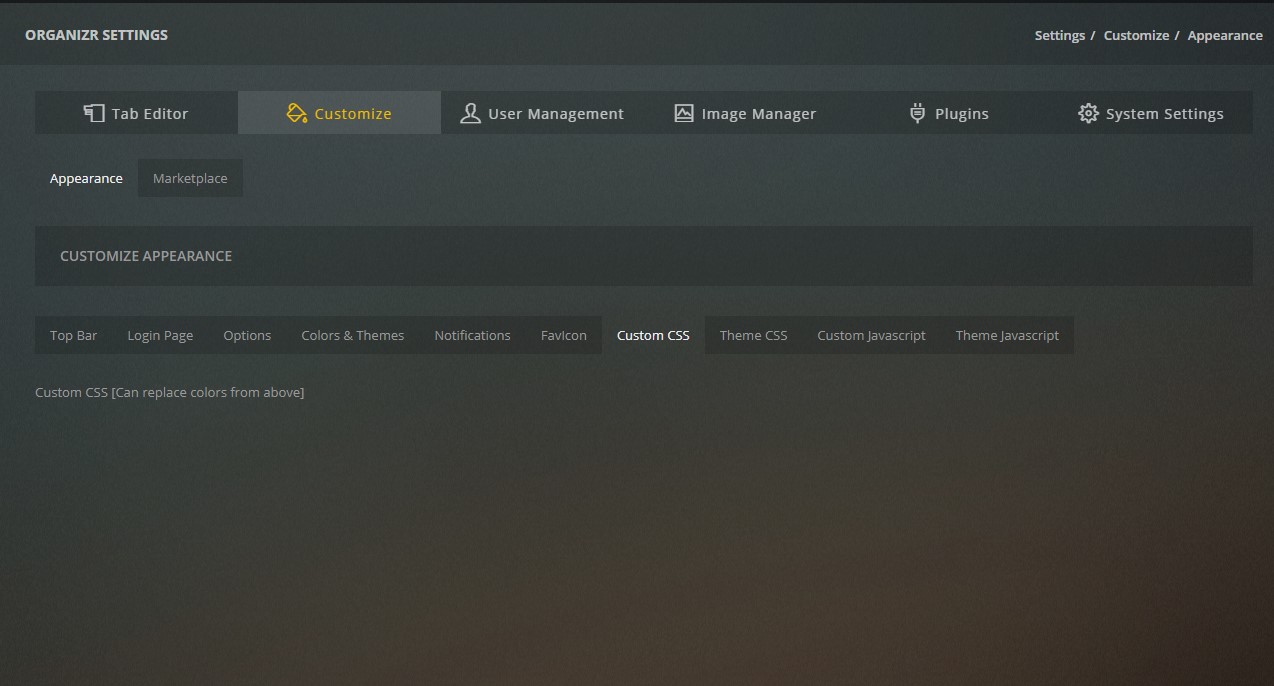Go to User Management tab
The image size is (1274, 686).
click(542, 113)
